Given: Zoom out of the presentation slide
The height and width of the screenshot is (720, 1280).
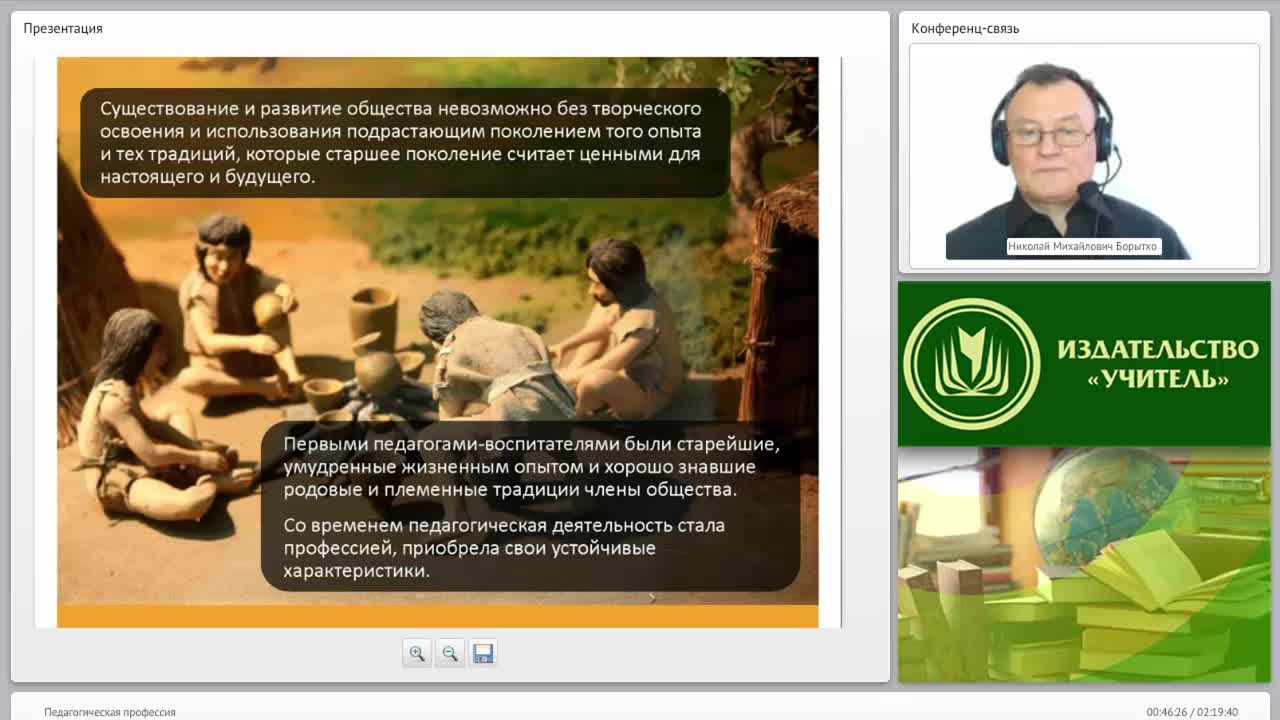Looking at the screenshot, I should [x=450, y=653].
